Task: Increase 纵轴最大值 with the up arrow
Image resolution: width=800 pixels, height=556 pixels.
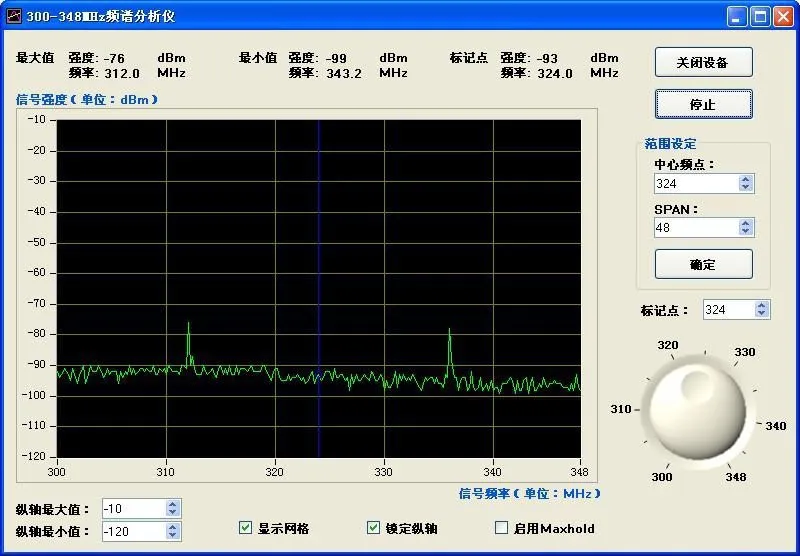Action: point(172,504)
